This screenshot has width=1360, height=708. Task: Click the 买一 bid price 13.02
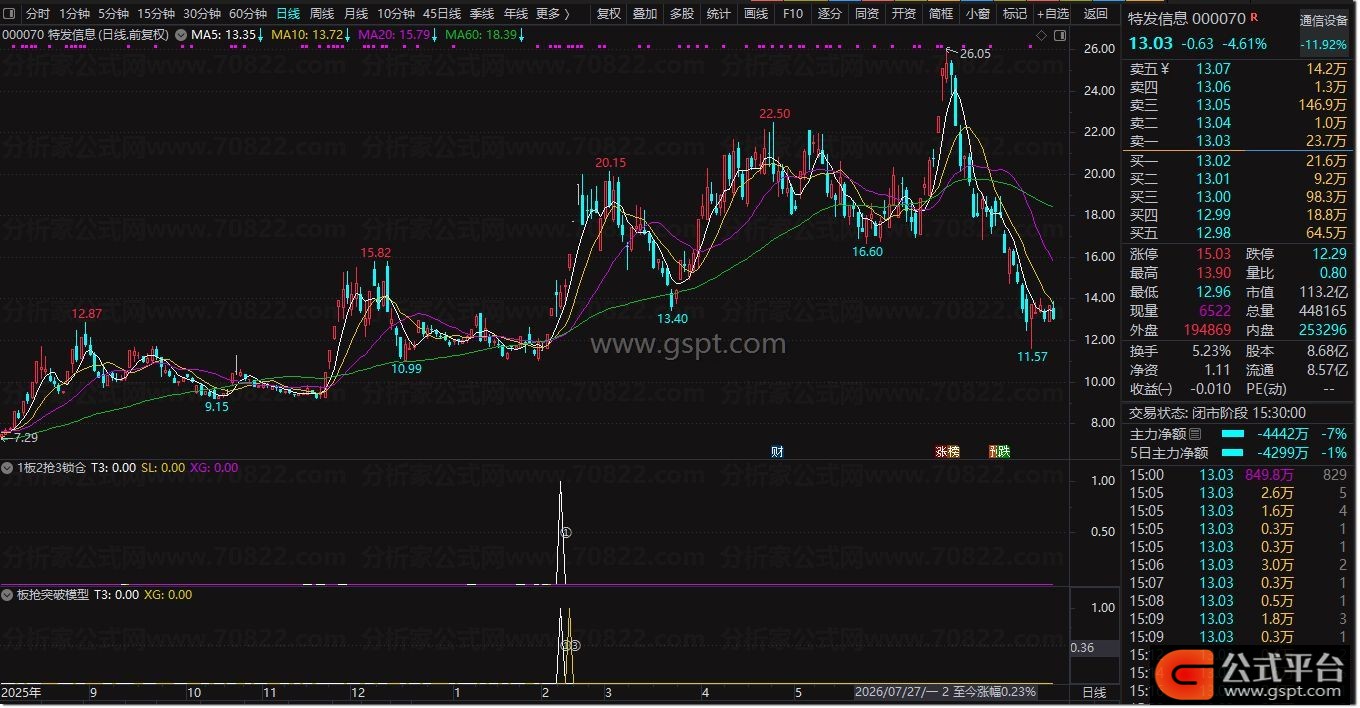tap(1214, 161)
